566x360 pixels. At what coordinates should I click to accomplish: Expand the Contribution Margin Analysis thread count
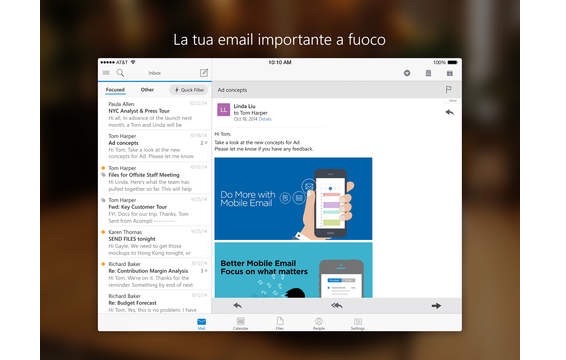pyautogui.click(x=204, y=271)
